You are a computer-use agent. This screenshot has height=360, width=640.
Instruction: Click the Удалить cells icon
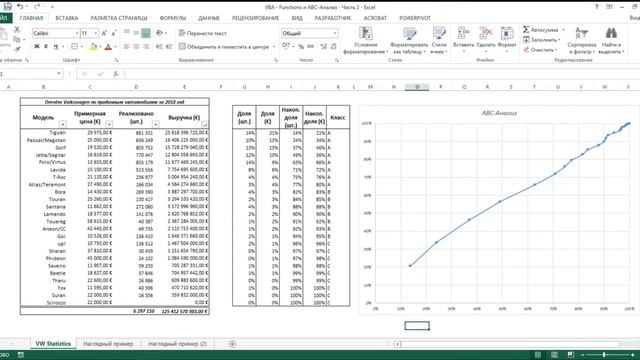point(485,34)
